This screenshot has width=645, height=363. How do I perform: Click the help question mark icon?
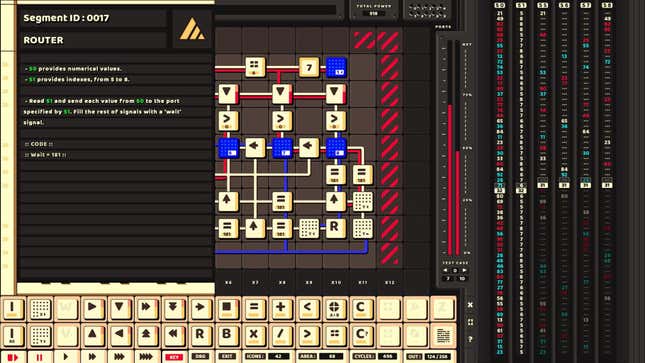[x=470, y=339]
